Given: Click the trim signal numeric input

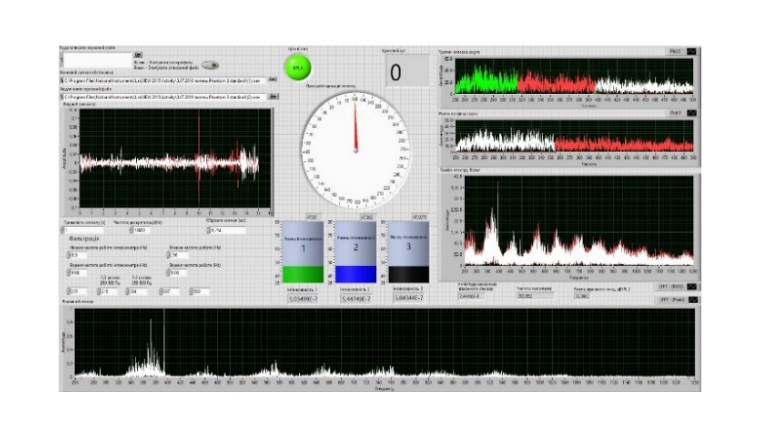Looking at the screenshot, I should [228, 230].
